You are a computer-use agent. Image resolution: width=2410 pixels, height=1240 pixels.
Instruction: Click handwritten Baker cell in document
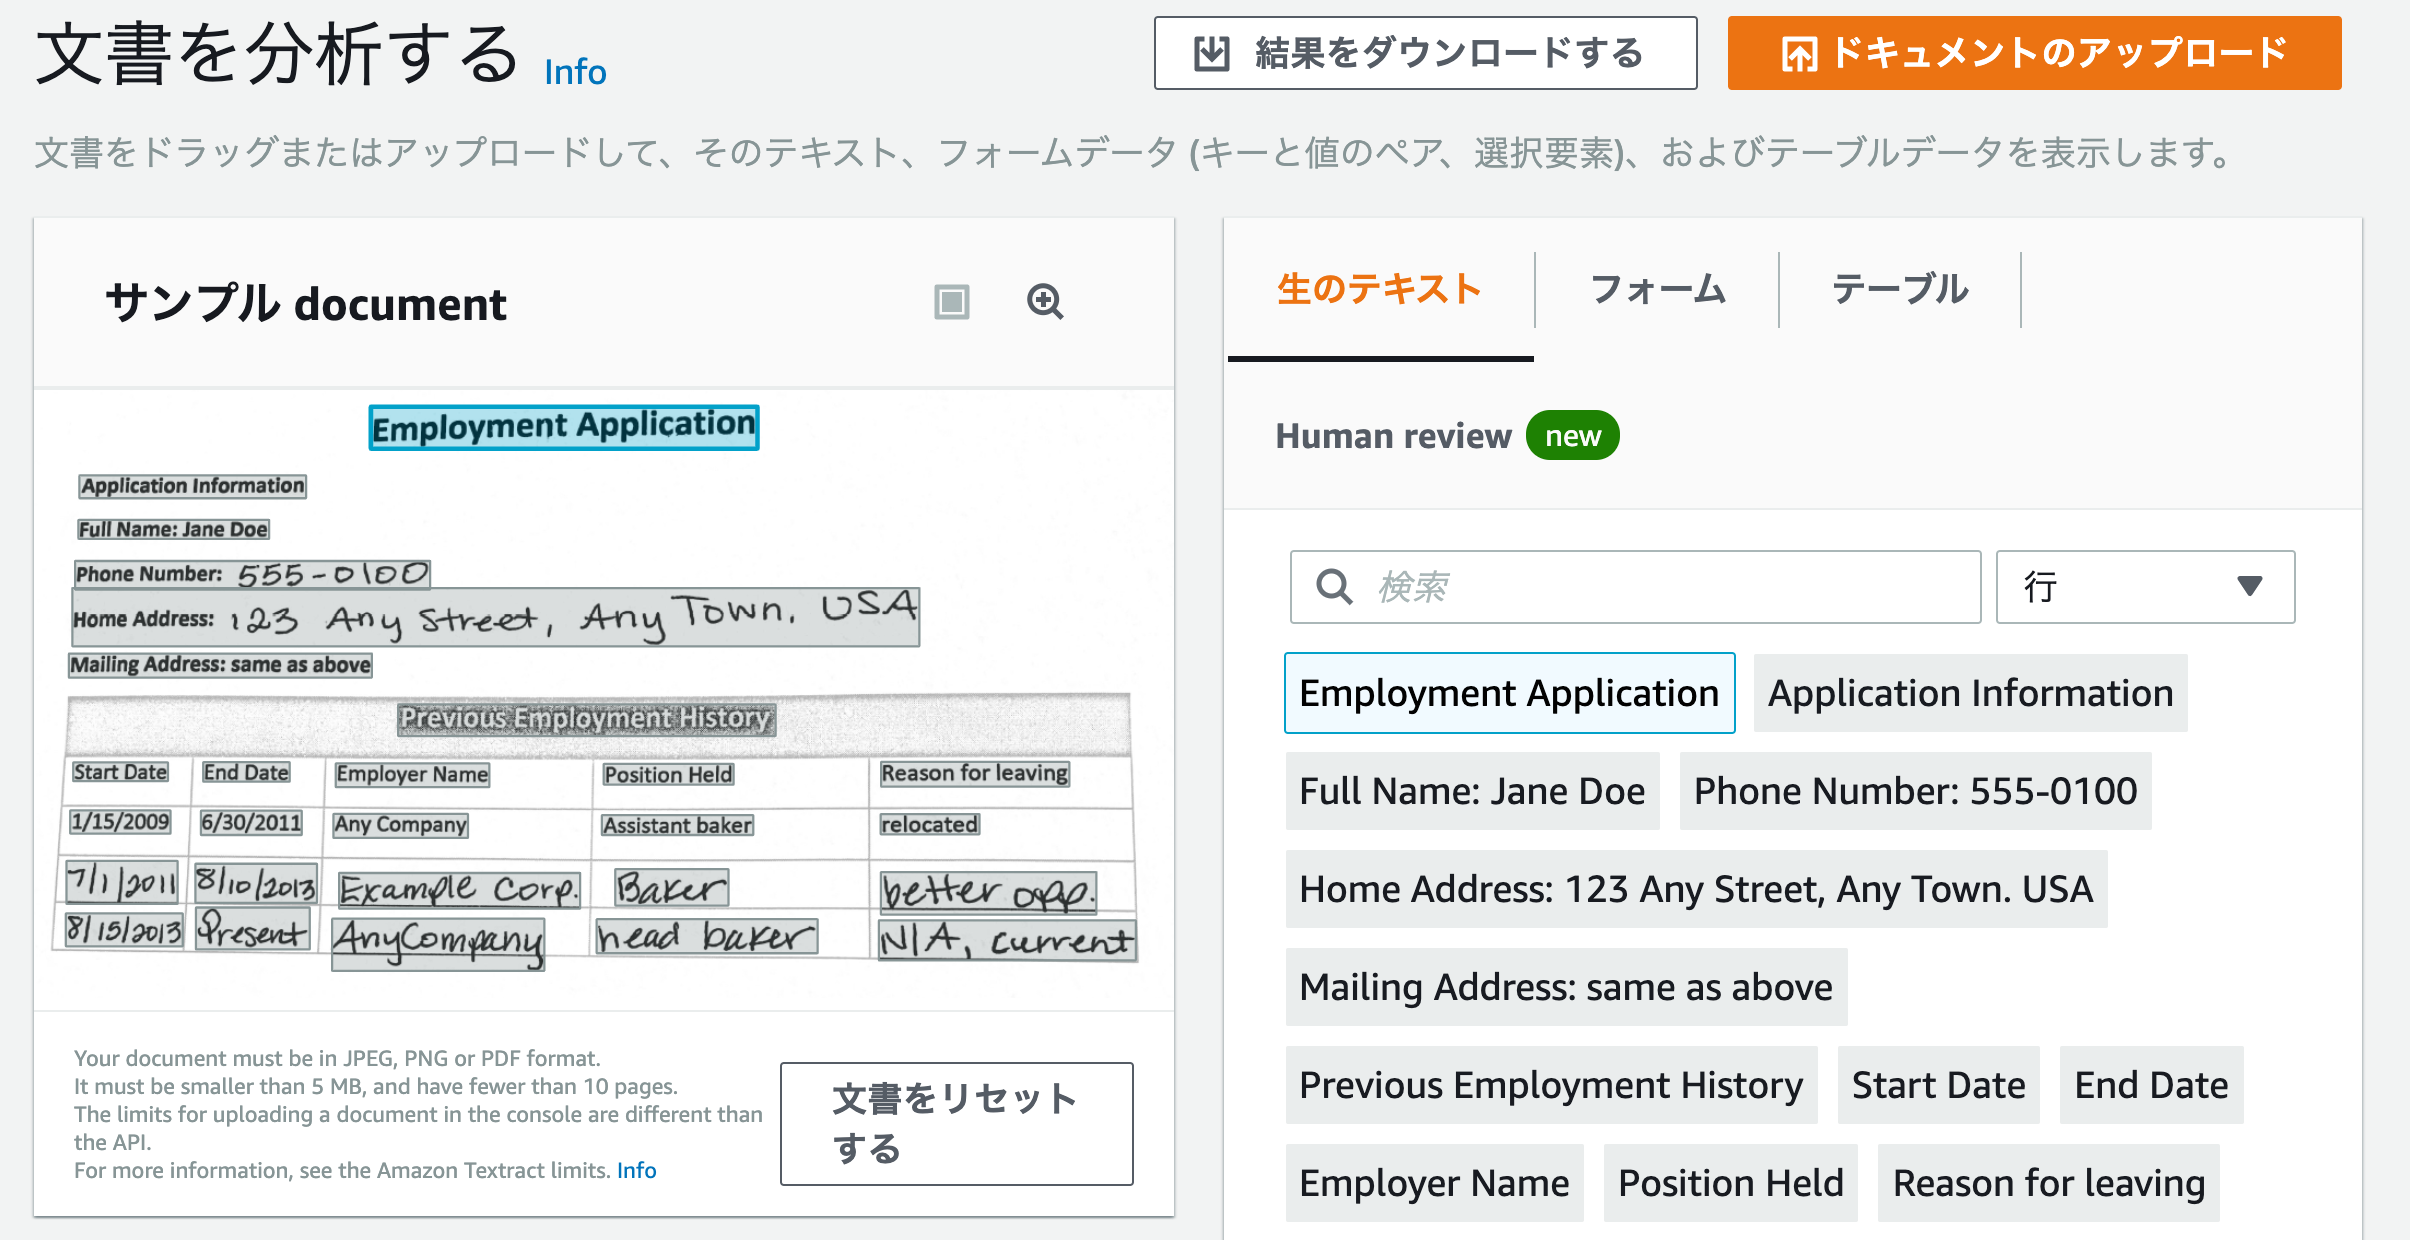(671, 887)
